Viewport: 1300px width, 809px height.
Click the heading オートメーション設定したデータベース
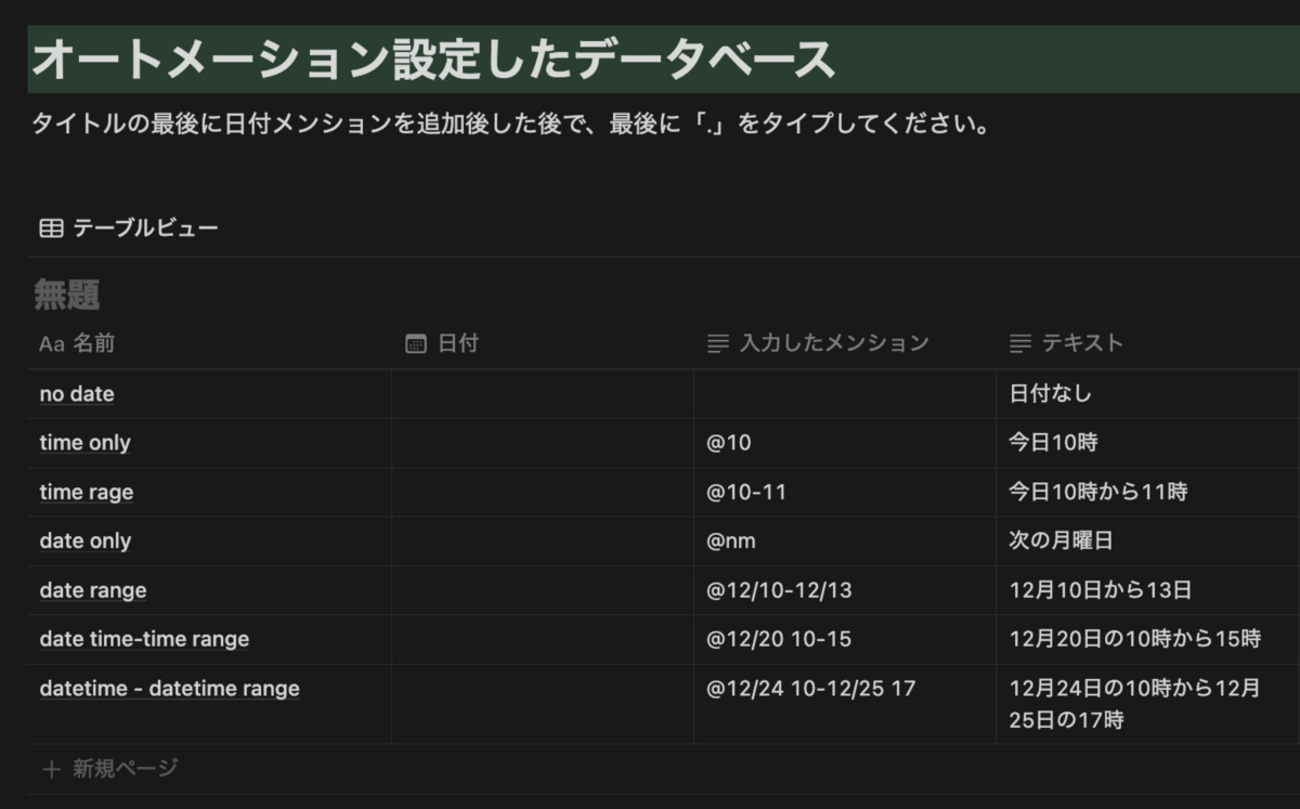click(x=434, y=59)
